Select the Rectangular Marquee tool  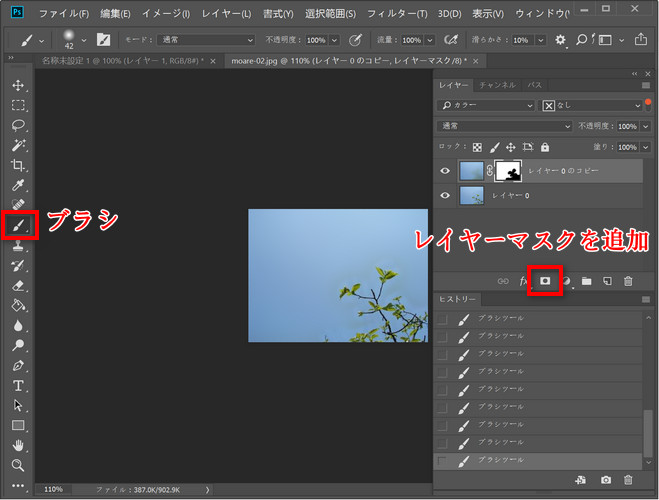click(x=18, y=105)
